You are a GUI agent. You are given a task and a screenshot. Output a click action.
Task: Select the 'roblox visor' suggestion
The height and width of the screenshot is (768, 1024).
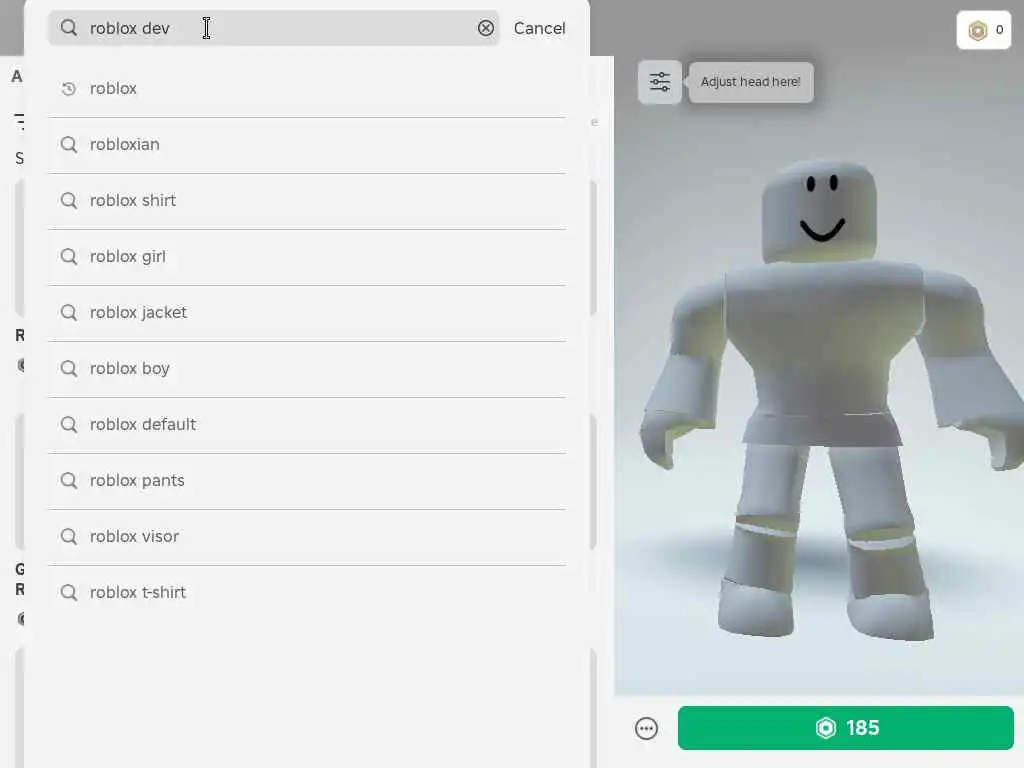tap(306, 537)
